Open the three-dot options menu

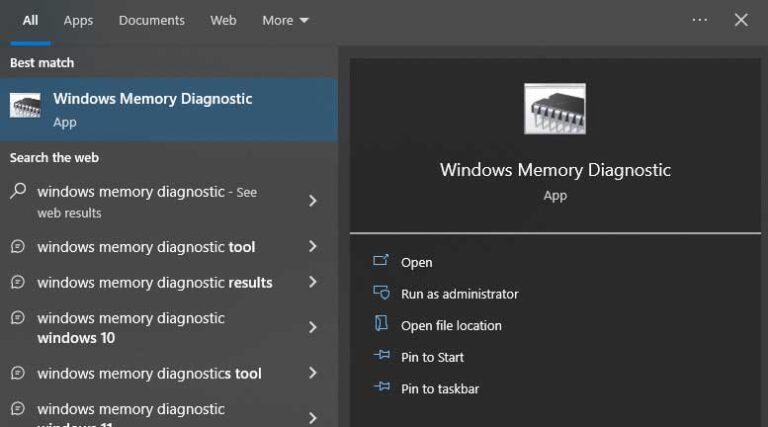(x=700, y=20)
